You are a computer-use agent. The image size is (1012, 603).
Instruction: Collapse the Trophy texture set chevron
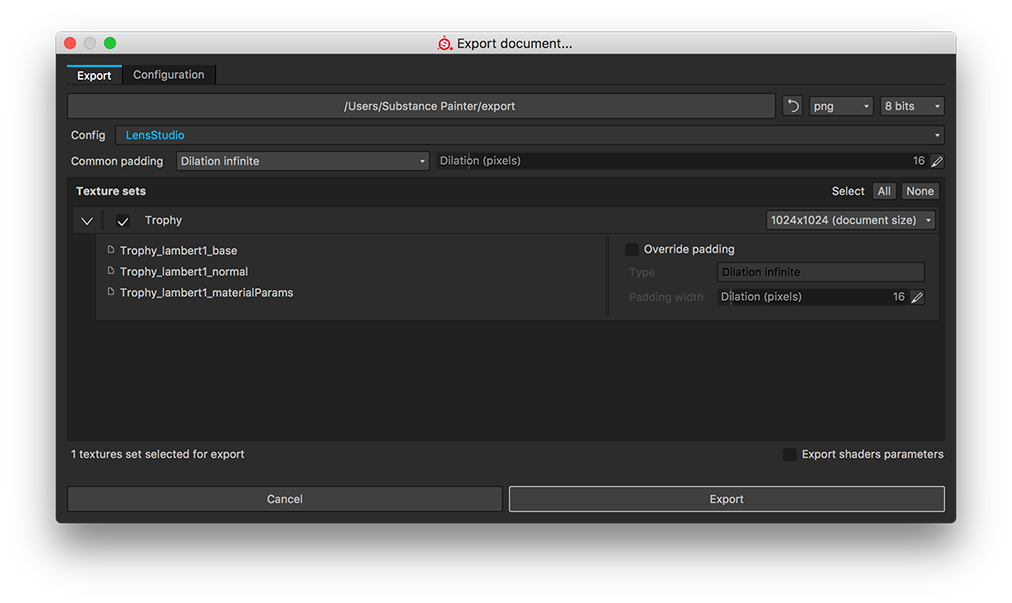pyautogui.click(x=87, y=221)
